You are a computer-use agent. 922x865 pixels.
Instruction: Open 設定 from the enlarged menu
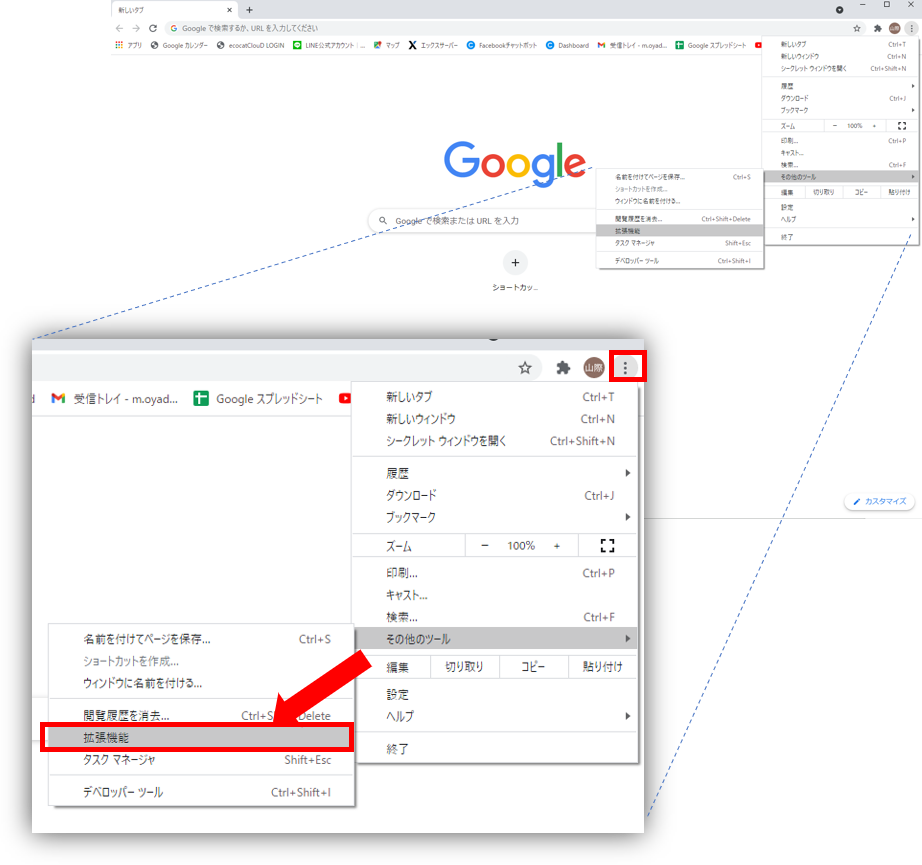pos(495,694)
